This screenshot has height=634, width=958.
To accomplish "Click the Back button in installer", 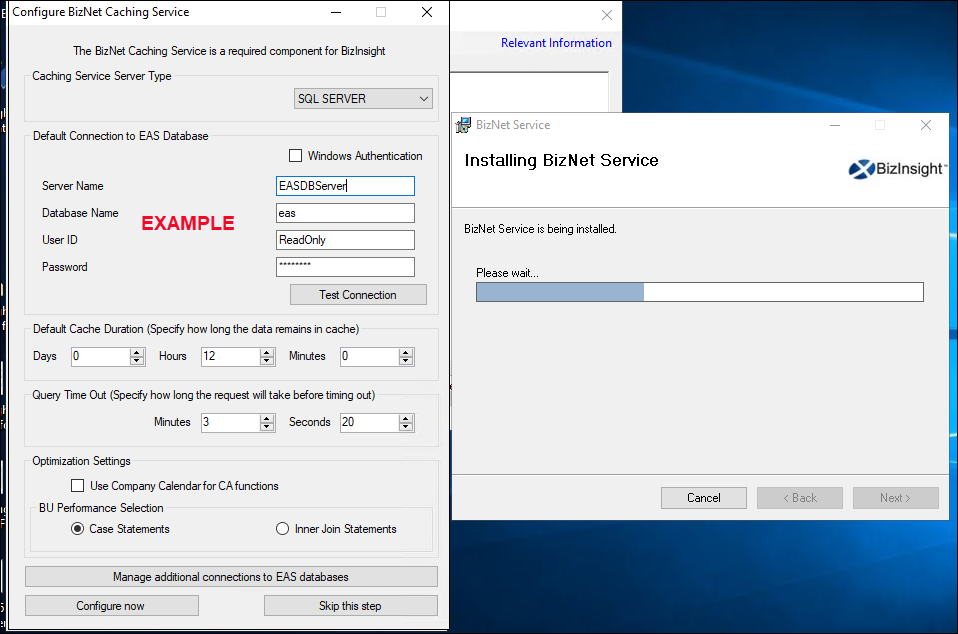I will [800, 498].
